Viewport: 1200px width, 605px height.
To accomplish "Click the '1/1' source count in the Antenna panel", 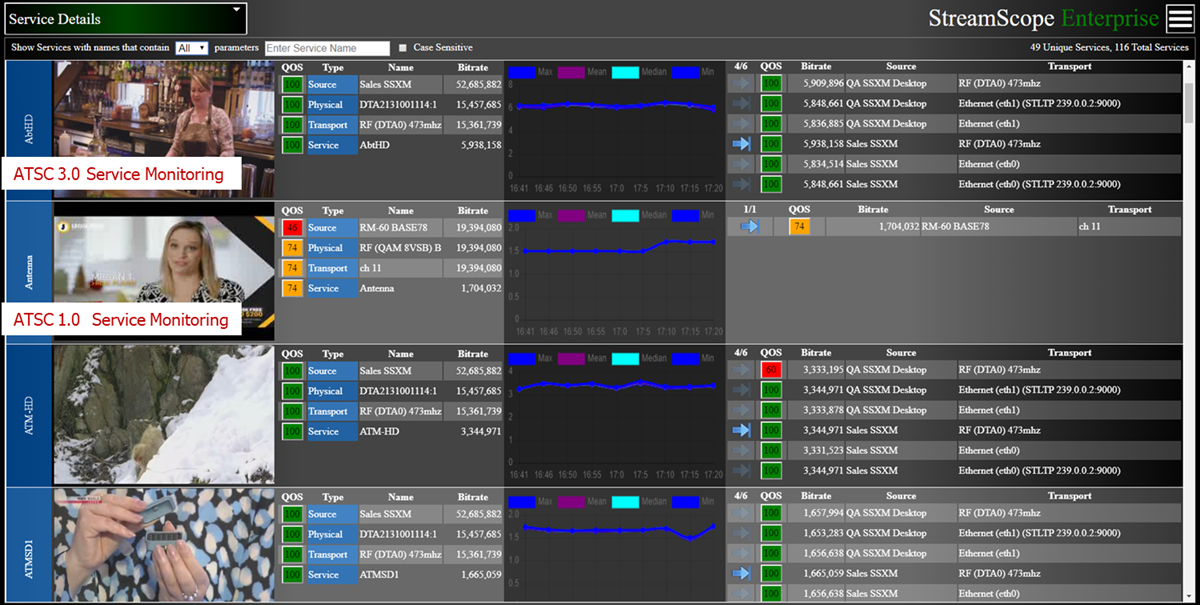I will [x=750, y=210].
